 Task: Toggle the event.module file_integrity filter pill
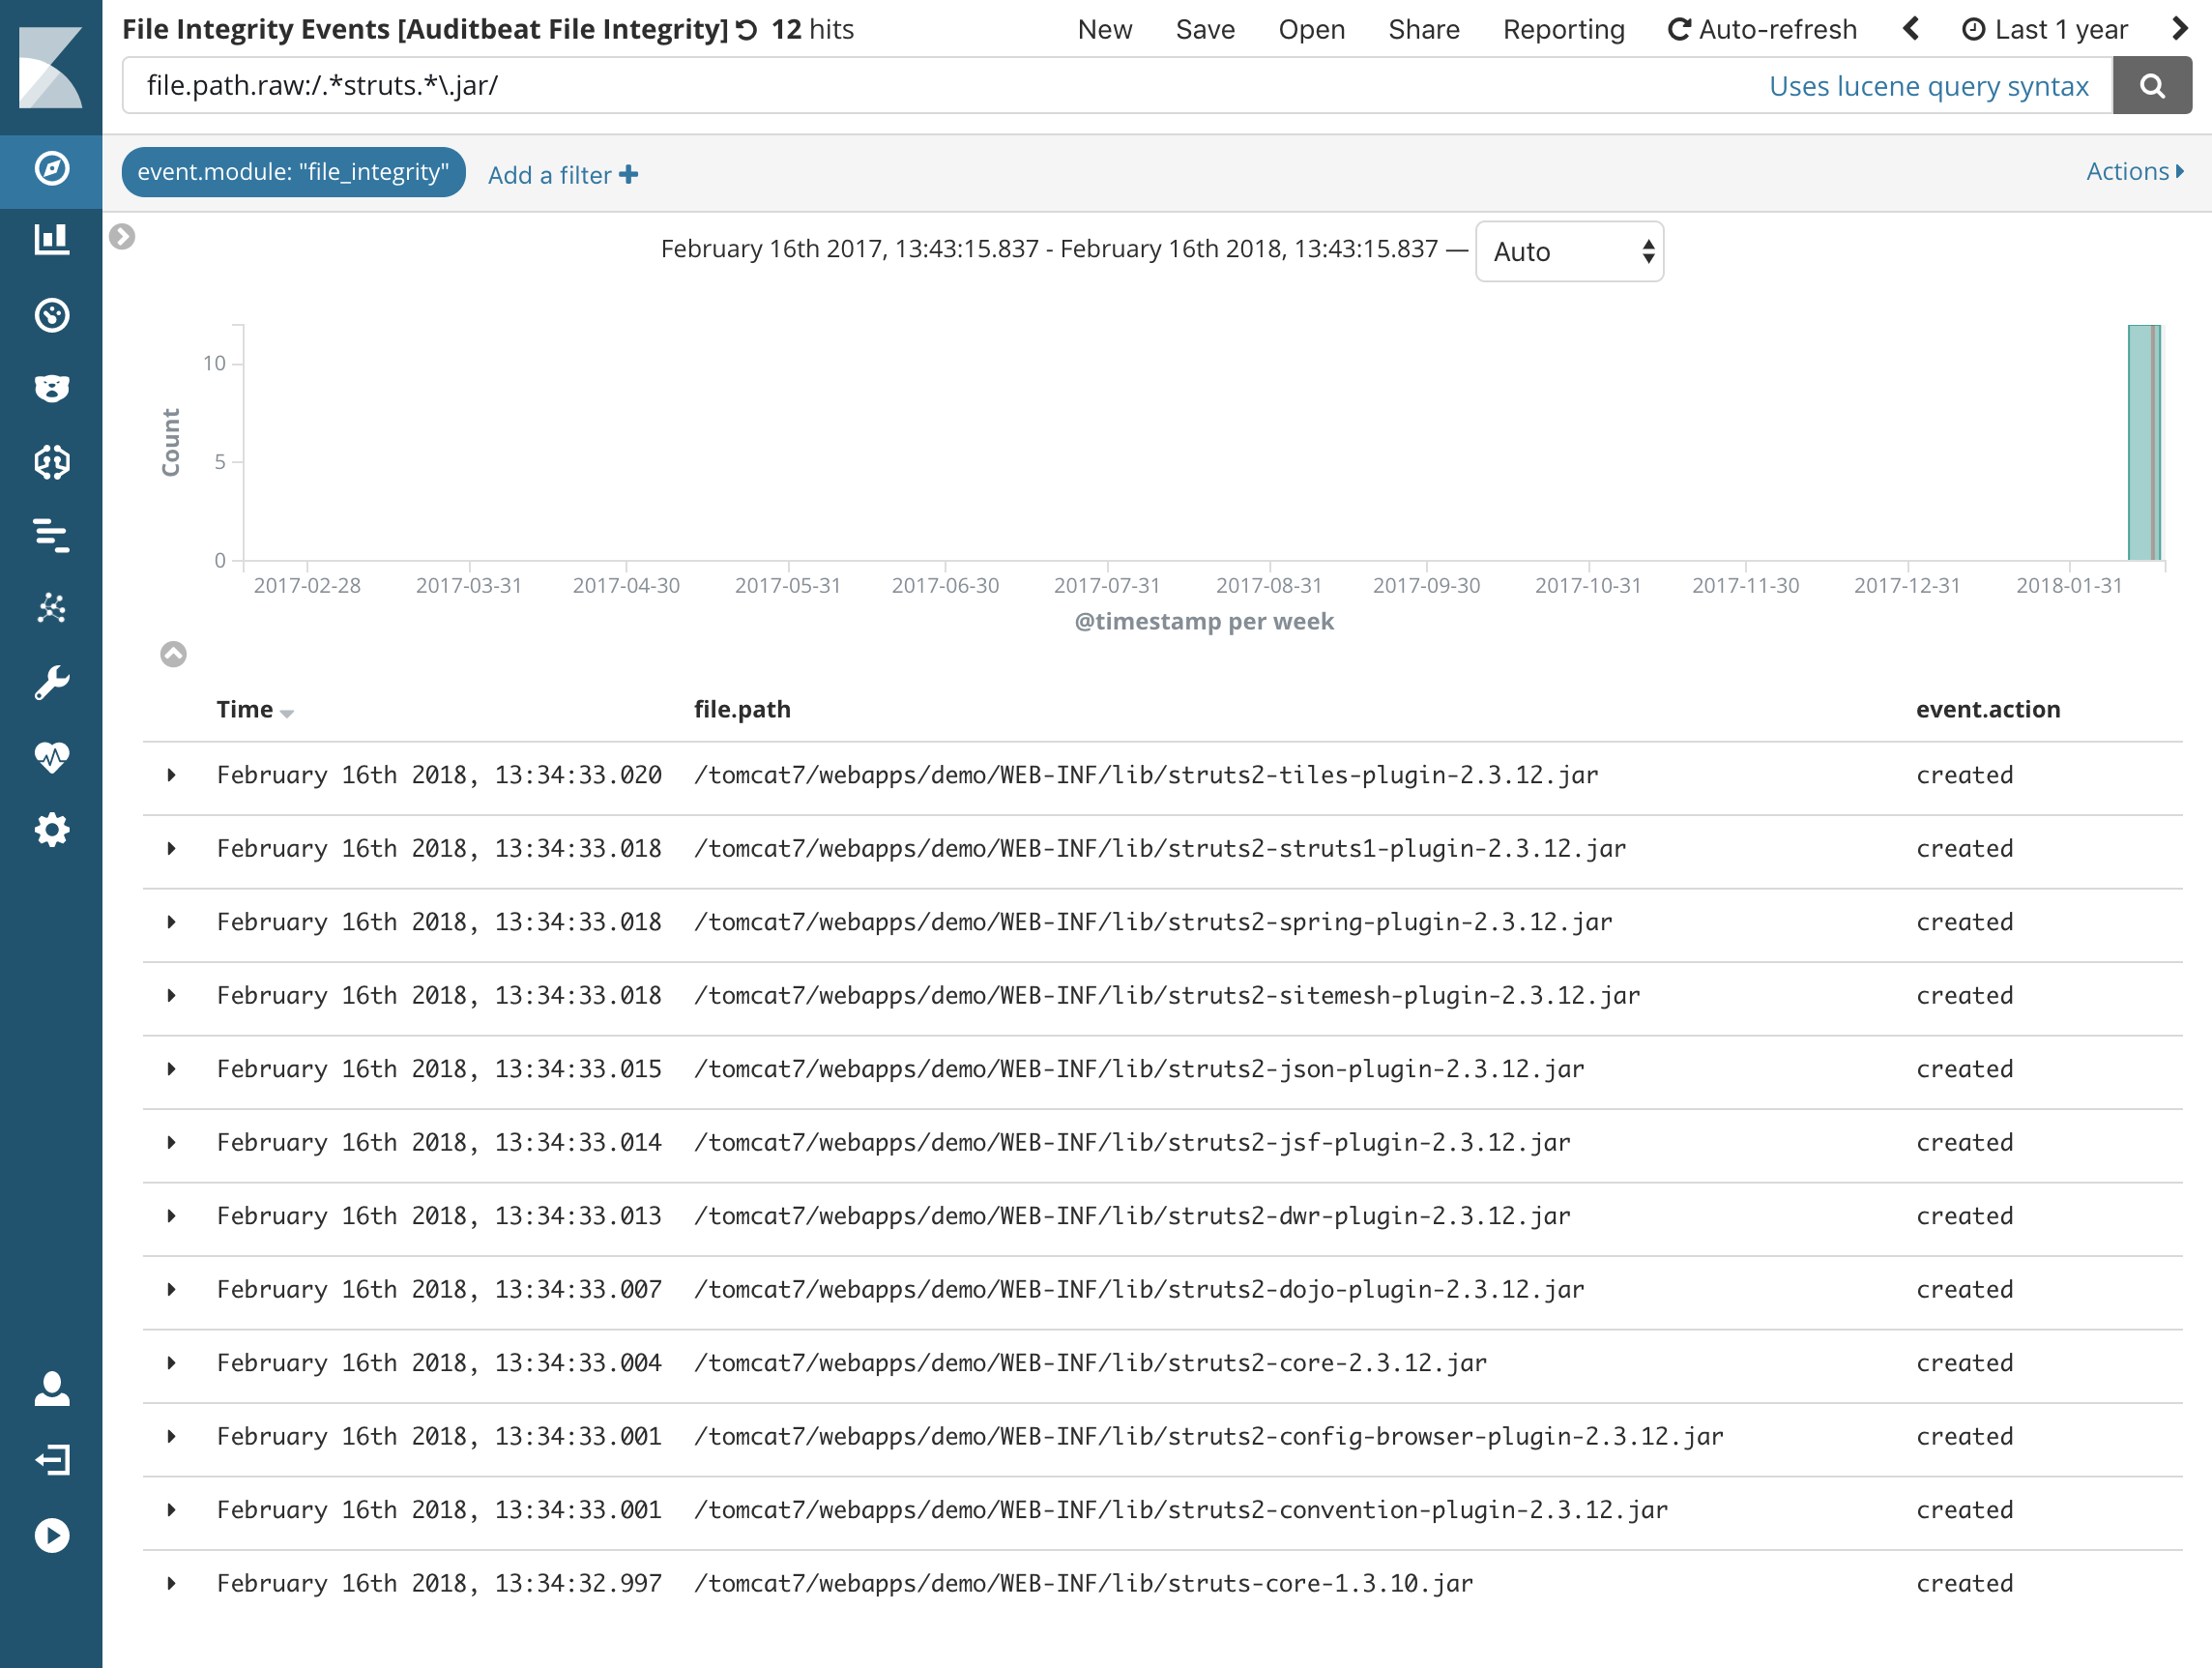293,172
